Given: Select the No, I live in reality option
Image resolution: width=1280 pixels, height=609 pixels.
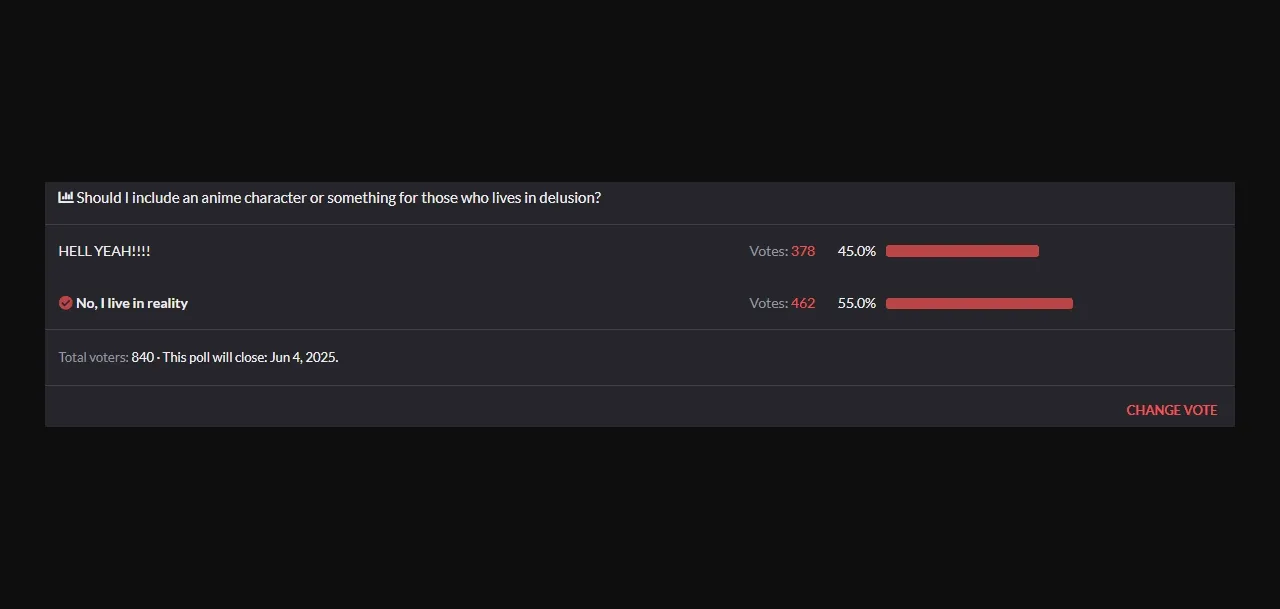Looking at the screenshot, I should click(x=132, y=303).
